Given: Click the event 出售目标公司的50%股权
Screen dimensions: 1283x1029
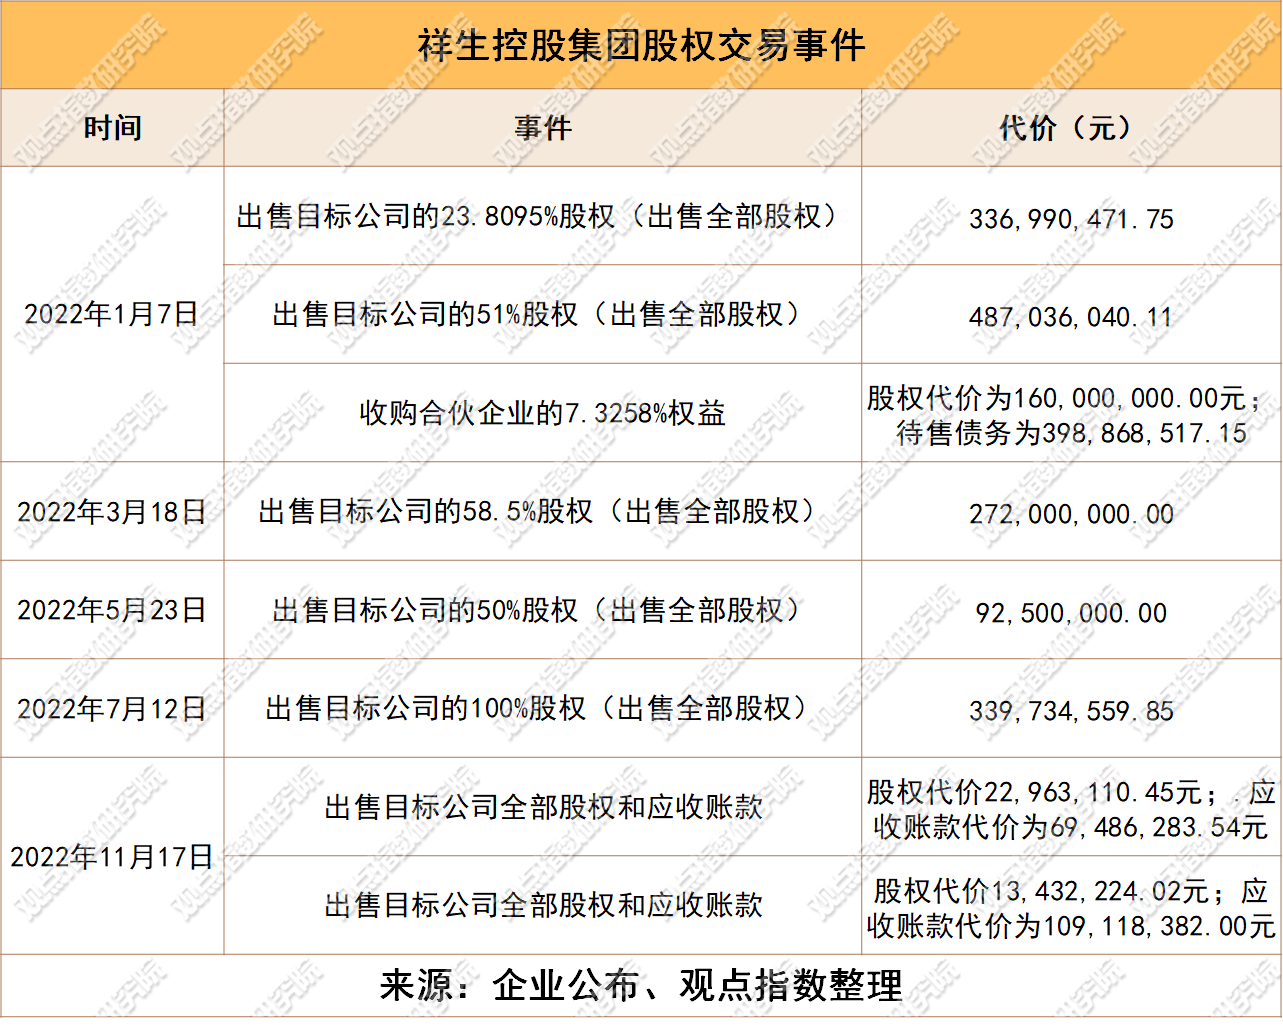Looking at the screenshot, I should point(543,610).
